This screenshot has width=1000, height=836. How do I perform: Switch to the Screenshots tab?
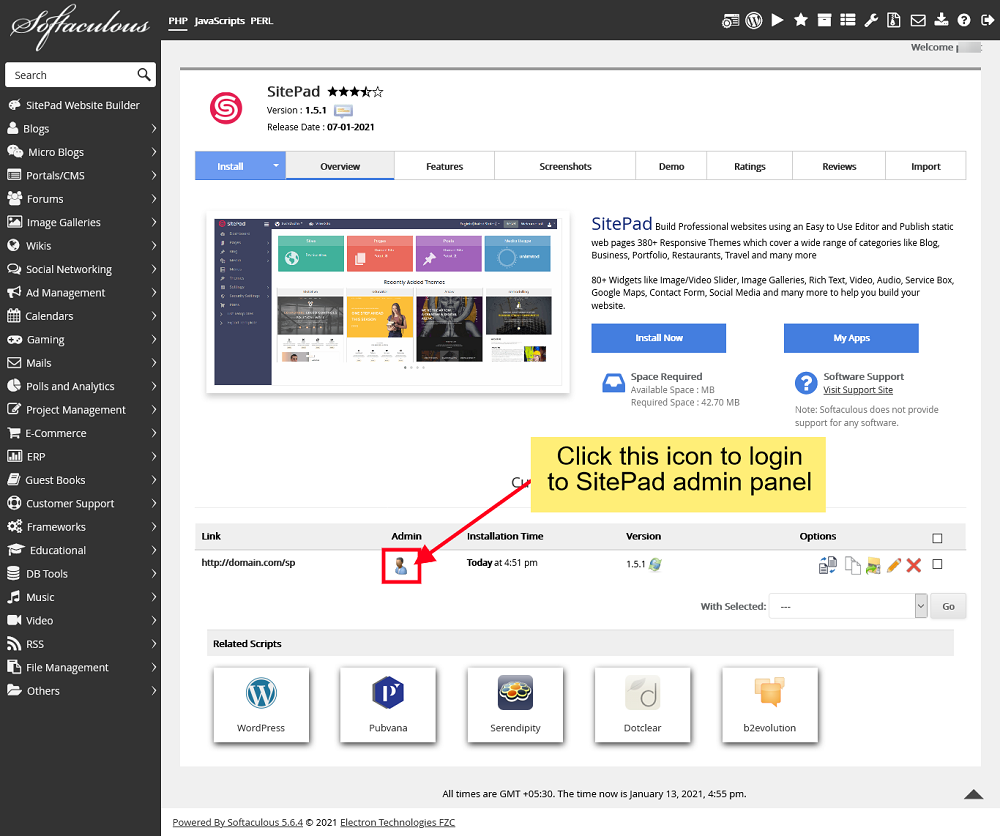pos(565,166)
